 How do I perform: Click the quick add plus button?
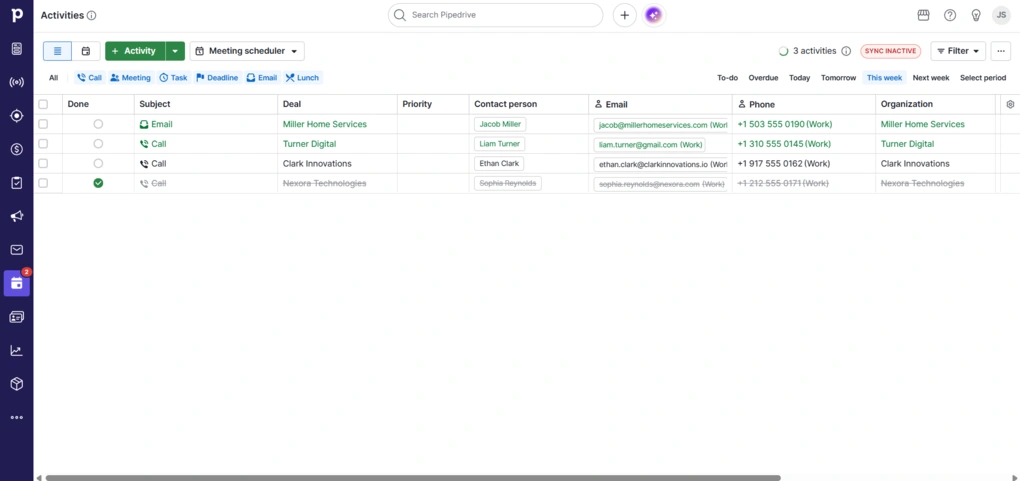click(x=624, y=15)
